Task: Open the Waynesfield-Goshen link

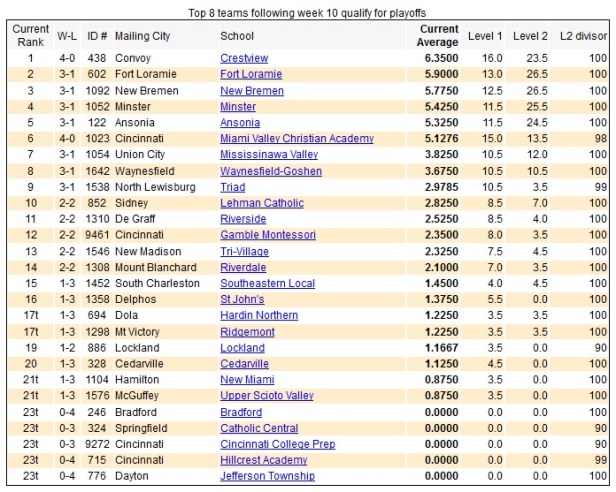Action: click(271, 171)
